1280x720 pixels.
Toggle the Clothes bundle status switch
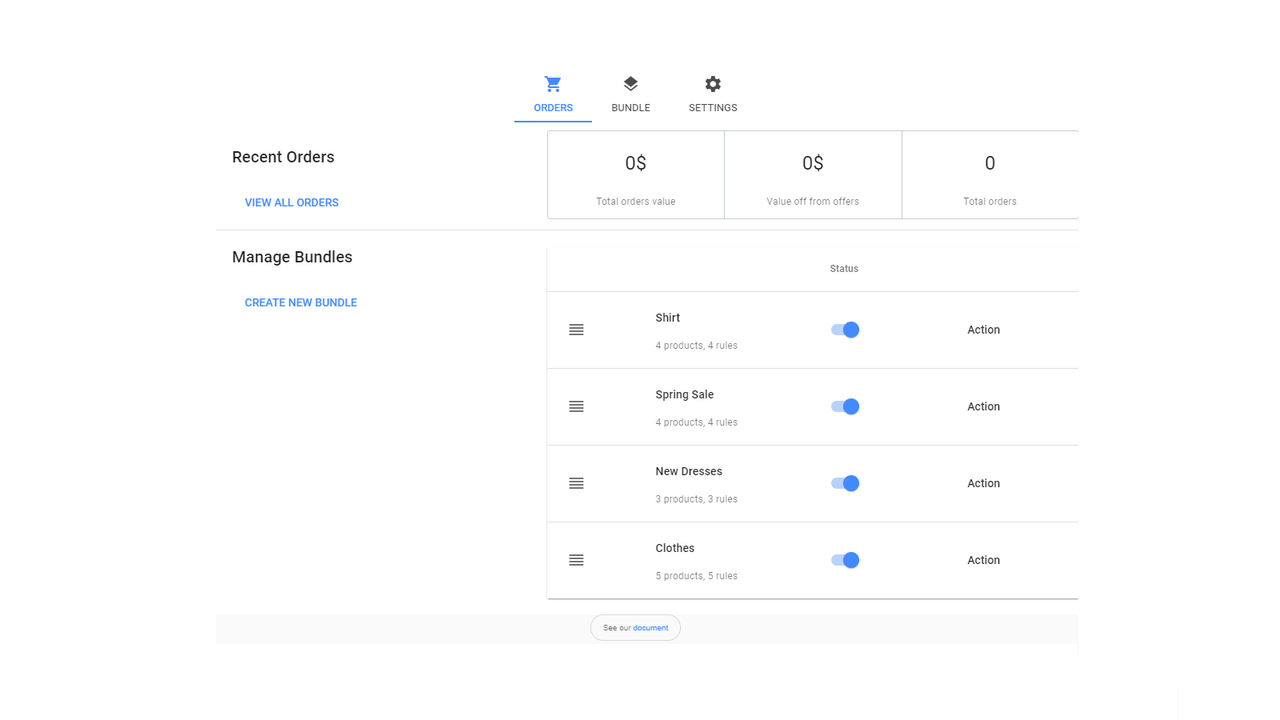tap(844, 560)
